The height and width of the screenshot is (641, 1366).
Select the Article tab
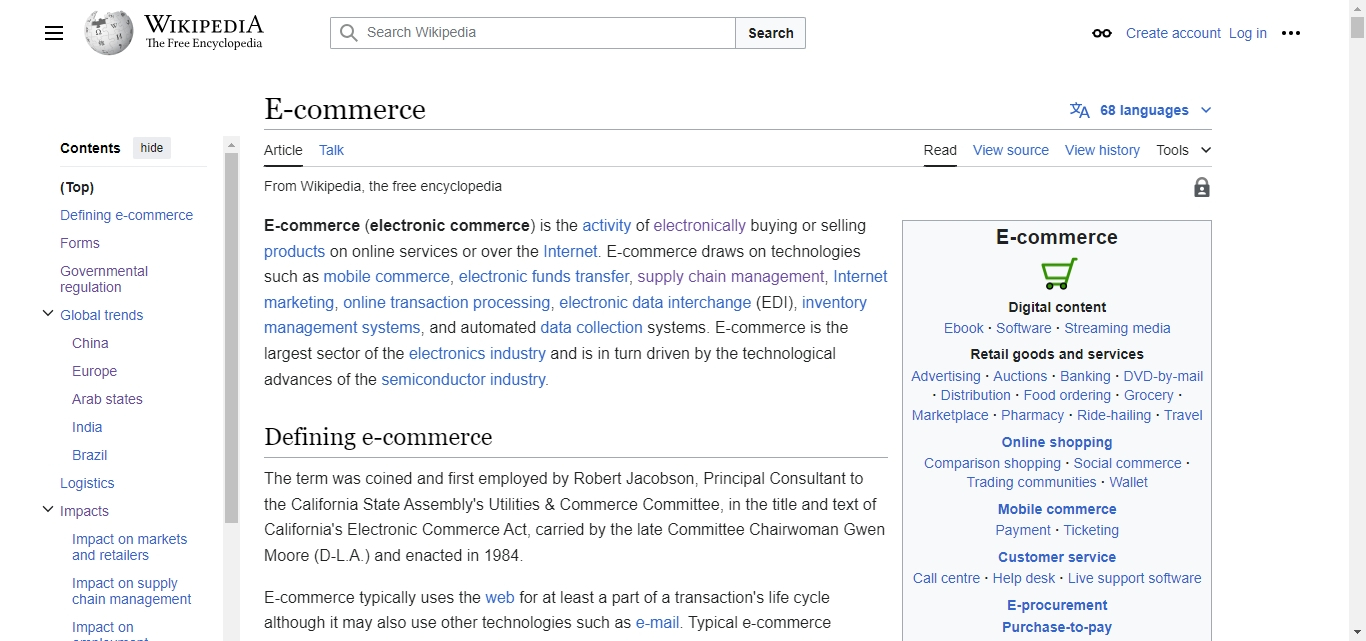pyautogui.click(x=283, y=150)
